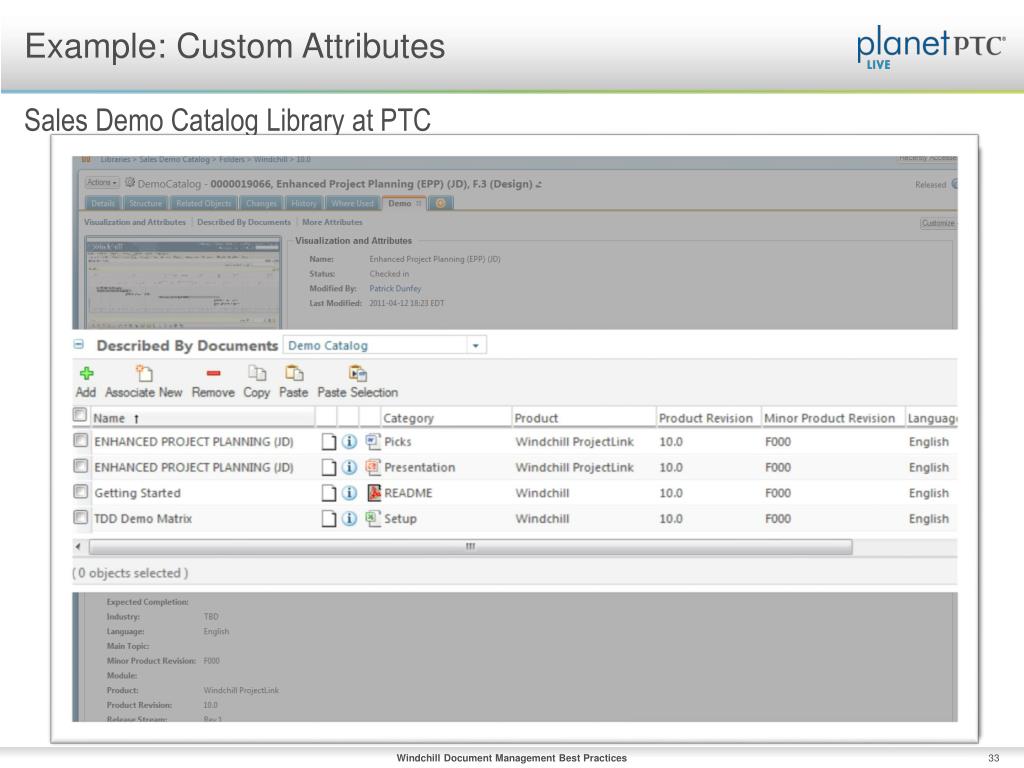Screen dimensions: 1024x768
Task: Collapse the Described By Documents section
Action: (x=79, y=344)
